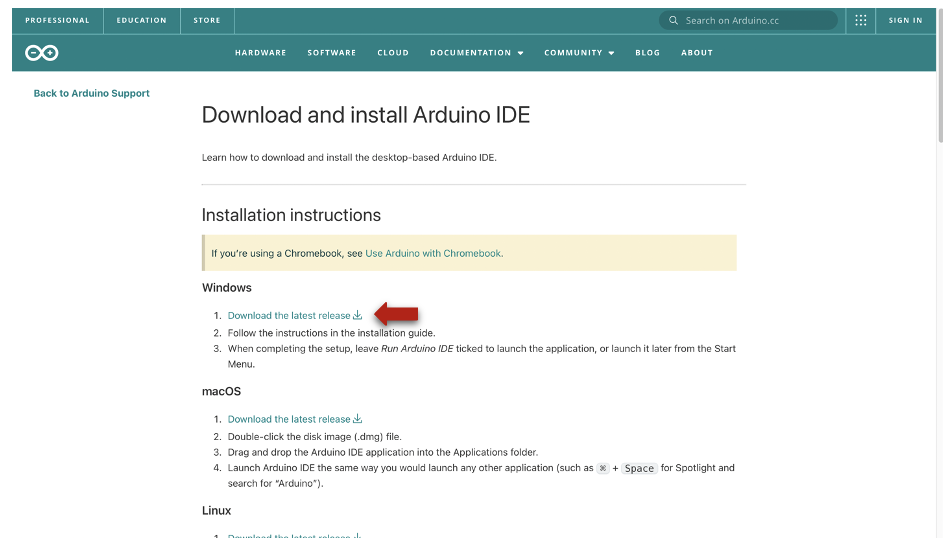Click Windows Download the latest release link
The width and height of the screenshot is (943, 558).
[x=289, y=315]
